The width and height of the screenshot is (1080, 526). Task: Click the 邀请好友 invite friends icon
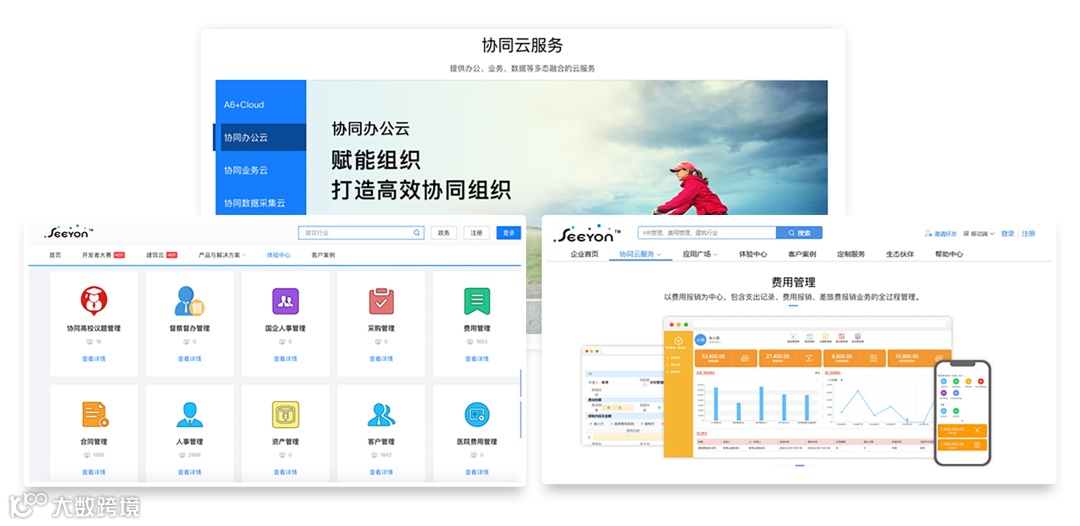tap(928, 233)
